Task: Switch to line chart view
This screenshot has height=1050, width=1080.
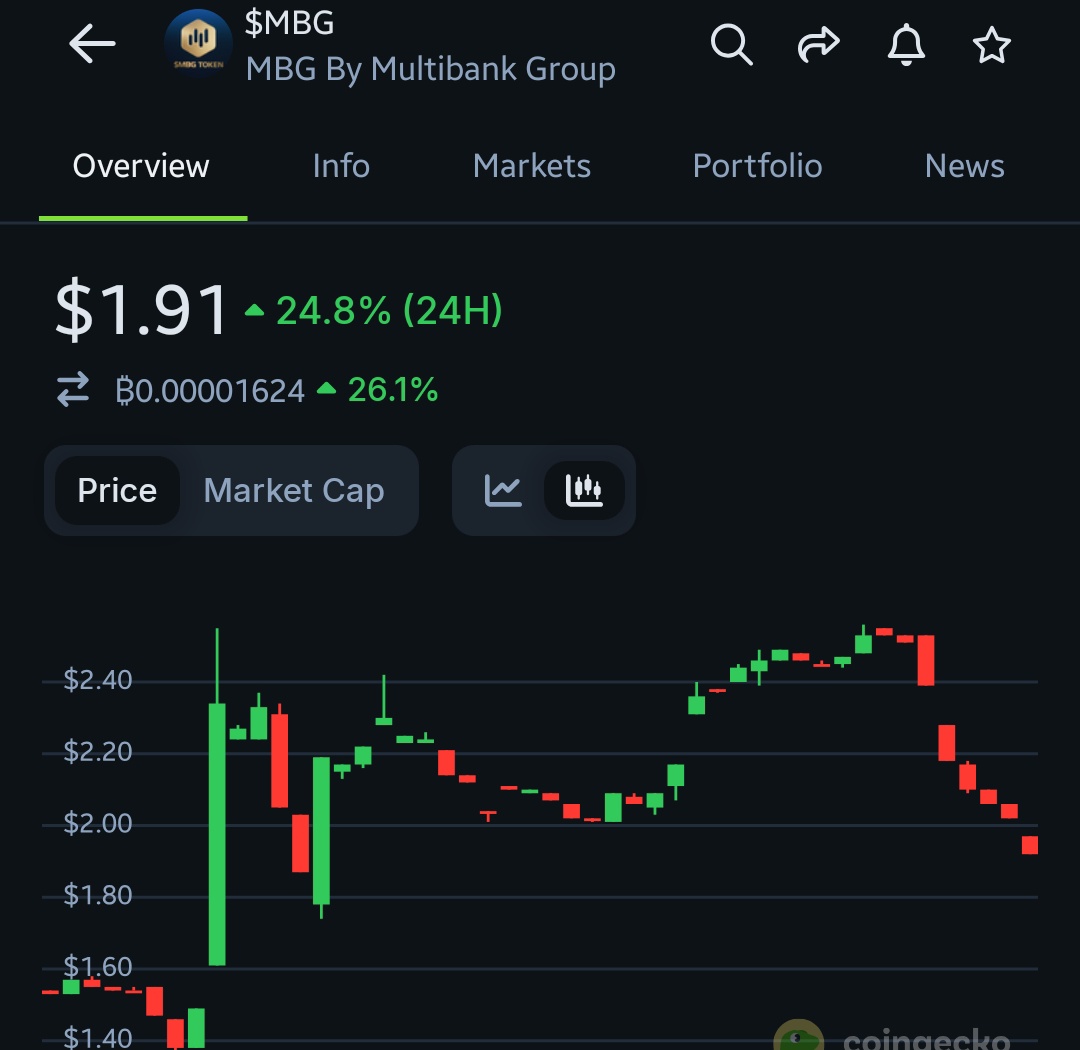Action: point(503,491)
